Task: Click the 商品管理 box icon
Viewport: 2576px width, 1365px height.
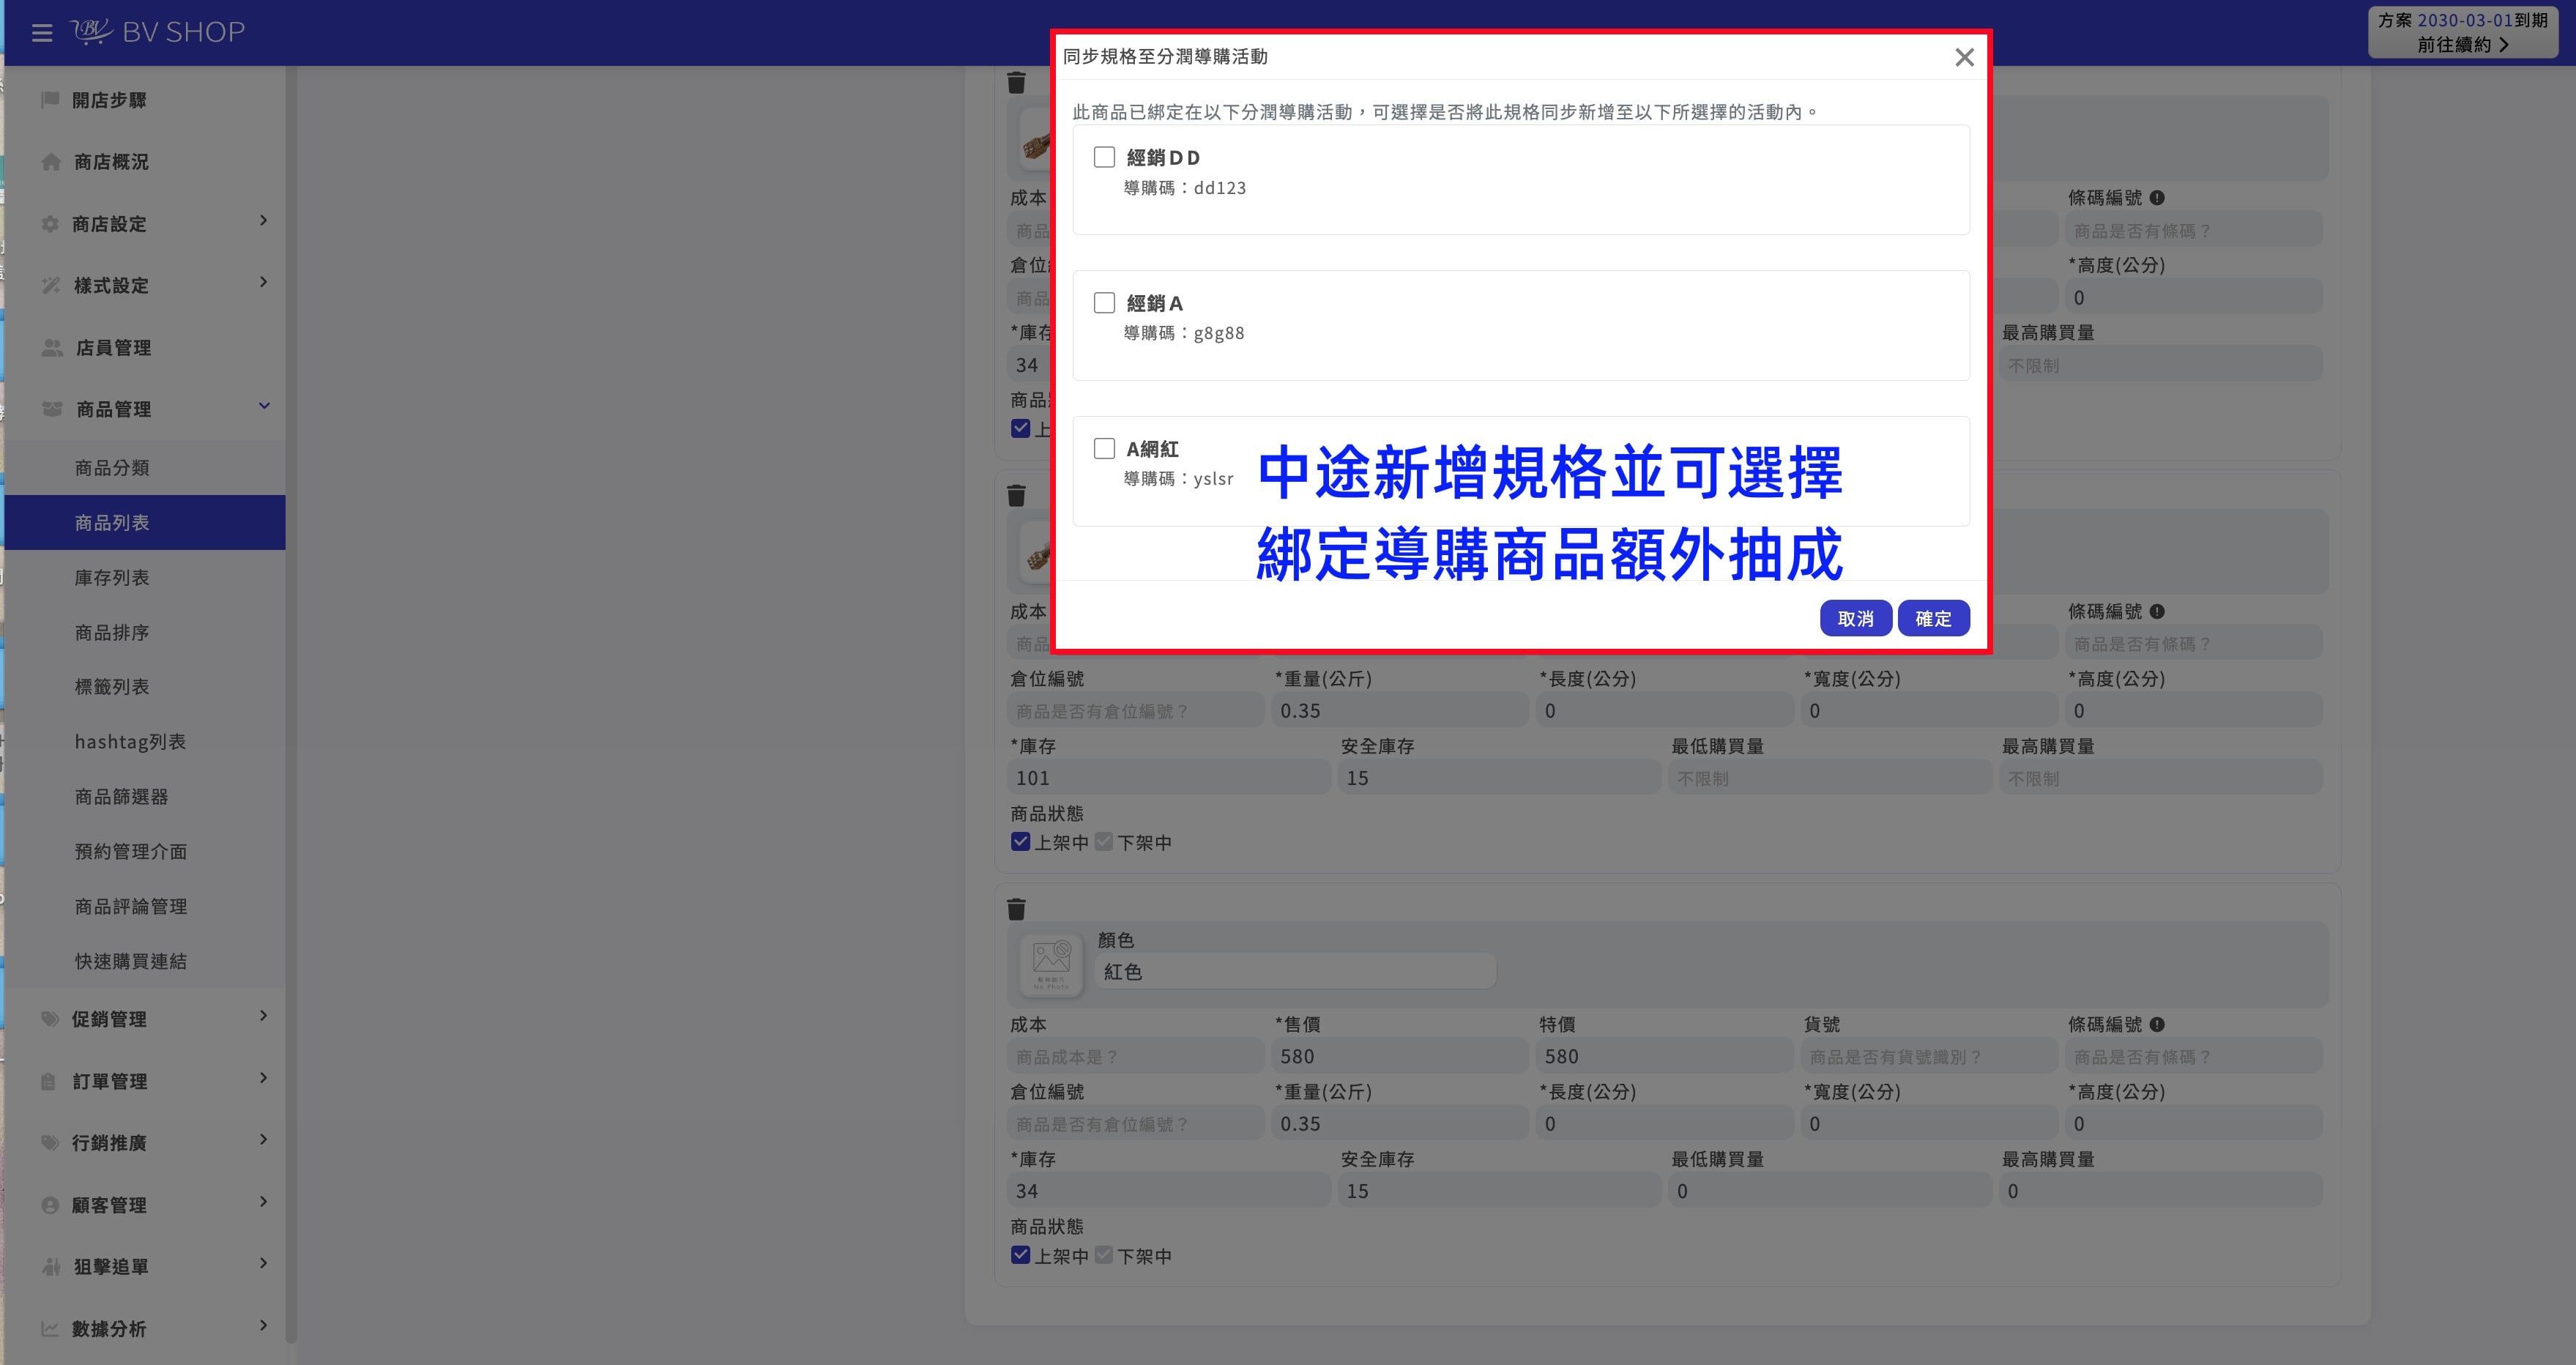Action: point(52,409)
